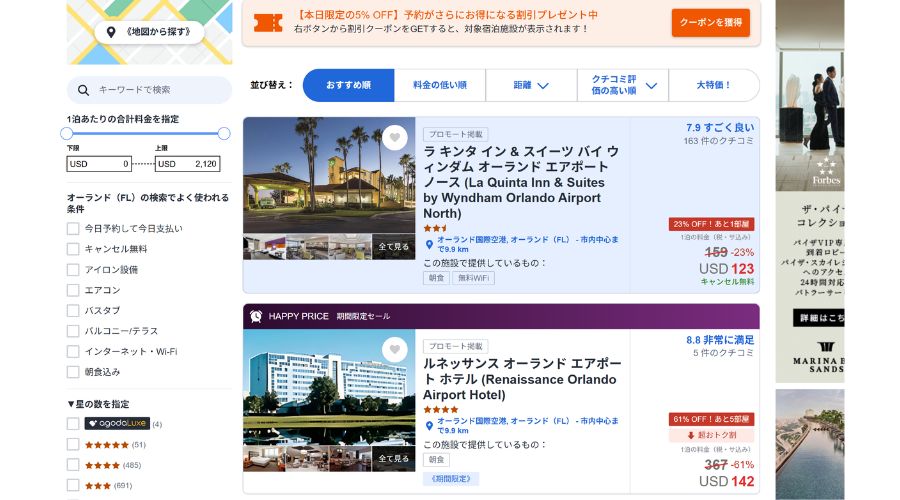Click Renaissance USD 142 price
The width and height of the screenshot is (900, 500).
click(x=726, y=481)
